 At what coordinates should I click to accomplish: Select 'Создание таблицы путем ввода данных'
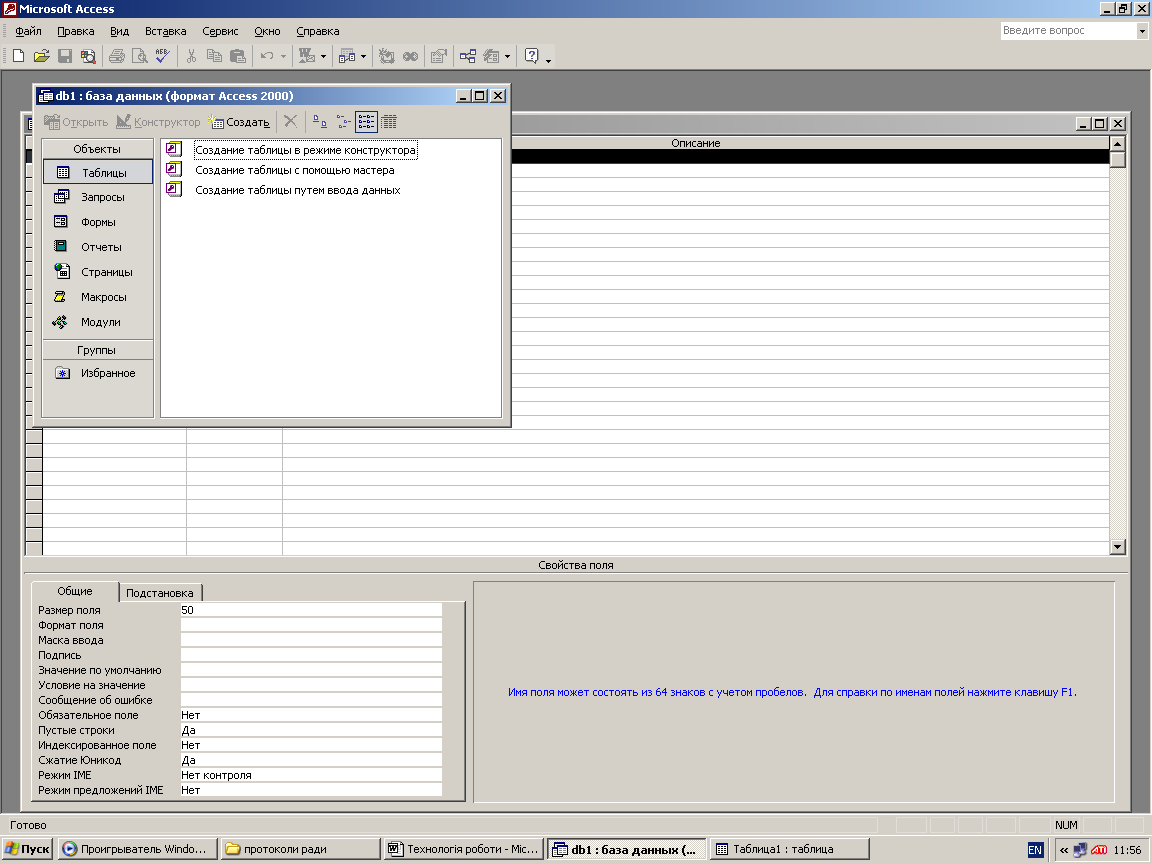tap(298, 190)
